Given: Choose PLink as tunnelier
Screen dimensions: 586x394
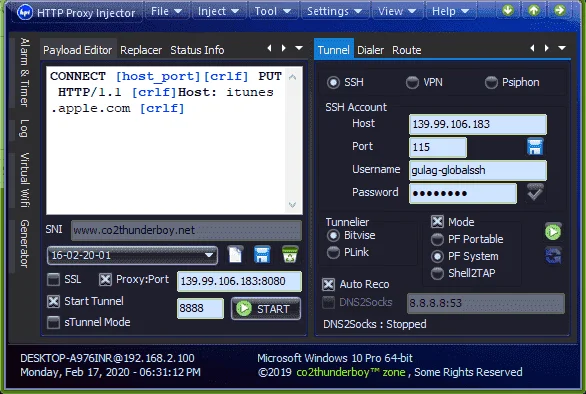Looking at the screenshot, I should click(348, 252).
